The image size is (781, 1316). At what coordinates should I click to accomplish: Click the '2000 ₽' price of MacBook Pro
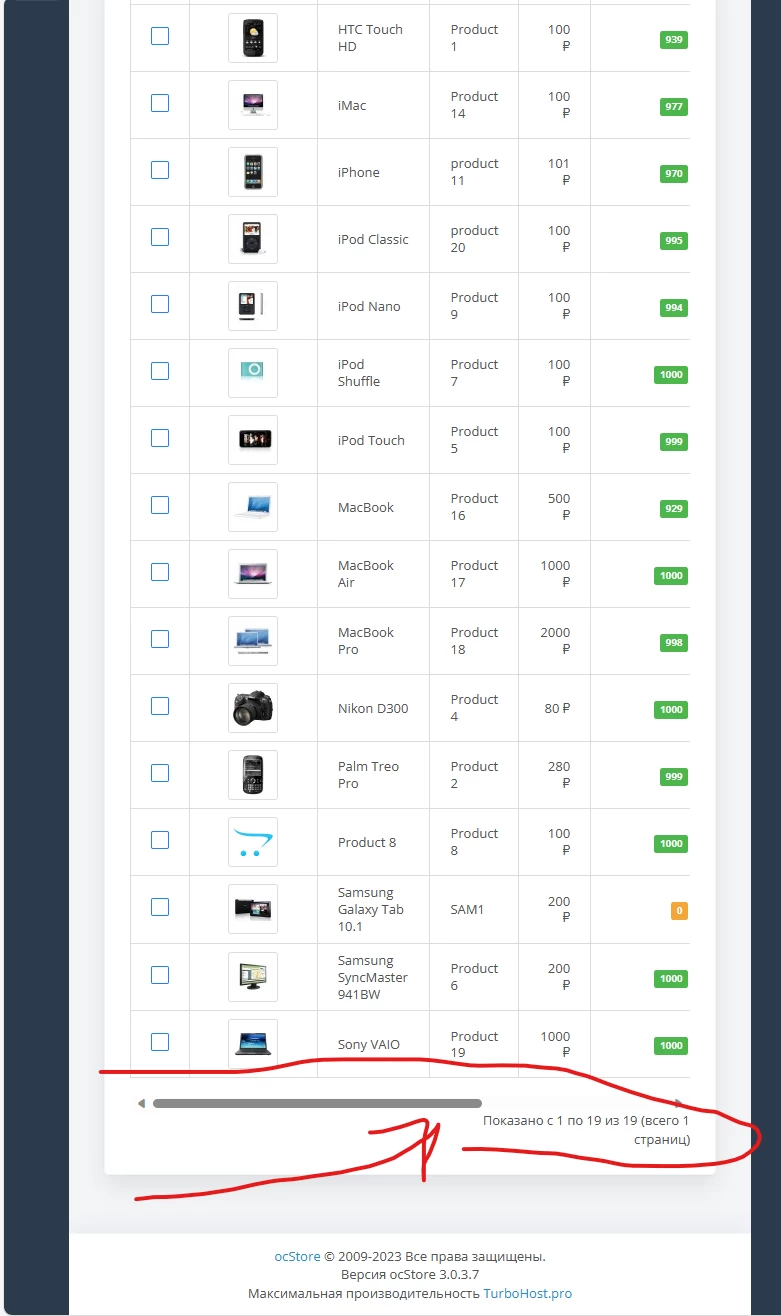click(x=555, y=641)
